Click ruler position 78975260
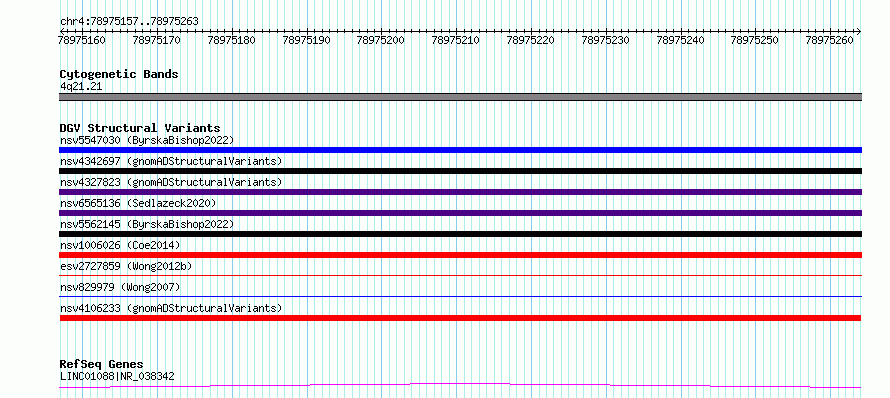The width and height of the screenshot is (890, 398). 830,40
